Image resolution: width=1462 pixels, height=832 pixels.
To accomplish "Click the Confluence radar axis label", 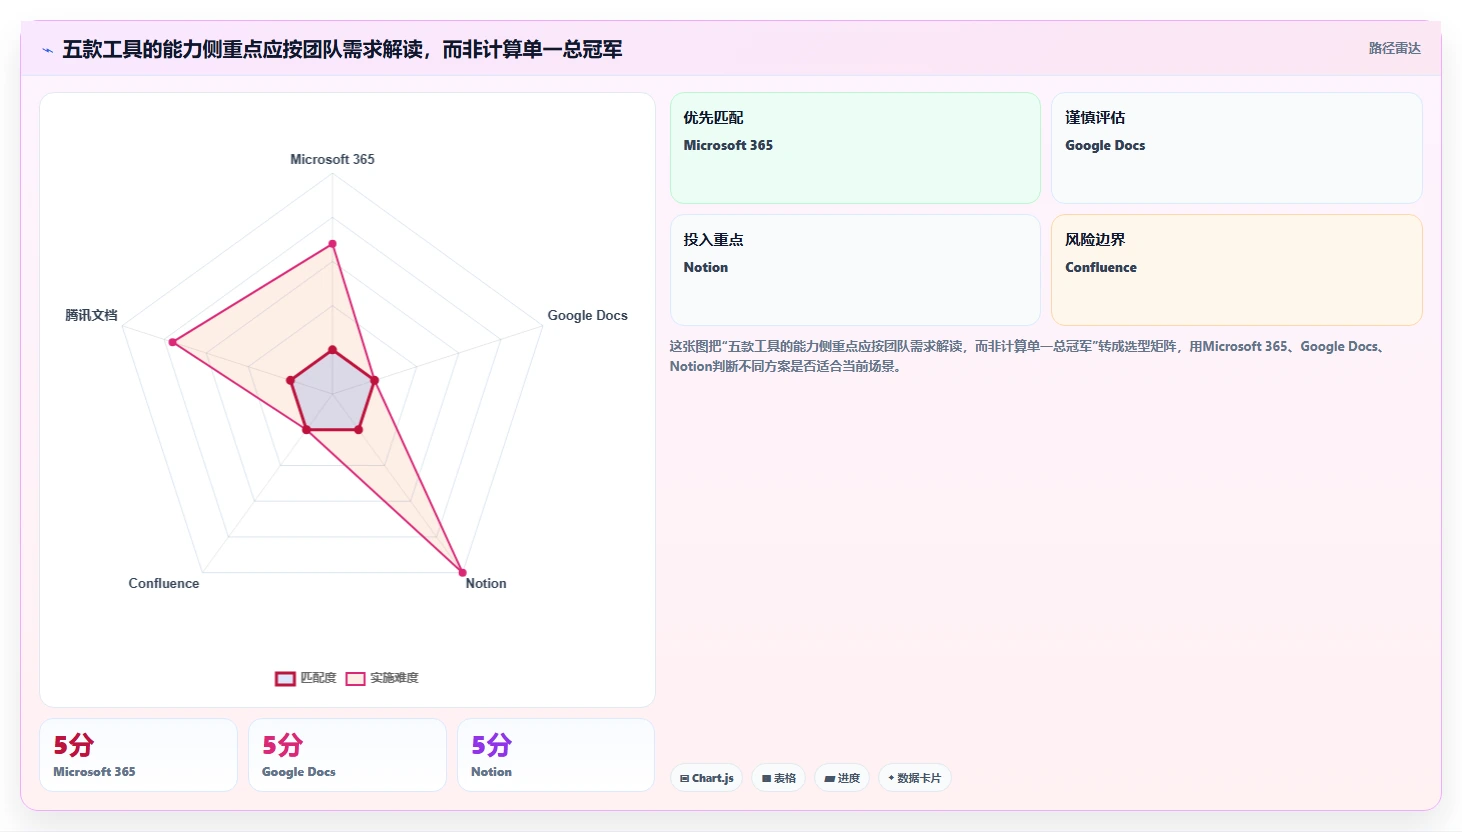I will 164,583.
